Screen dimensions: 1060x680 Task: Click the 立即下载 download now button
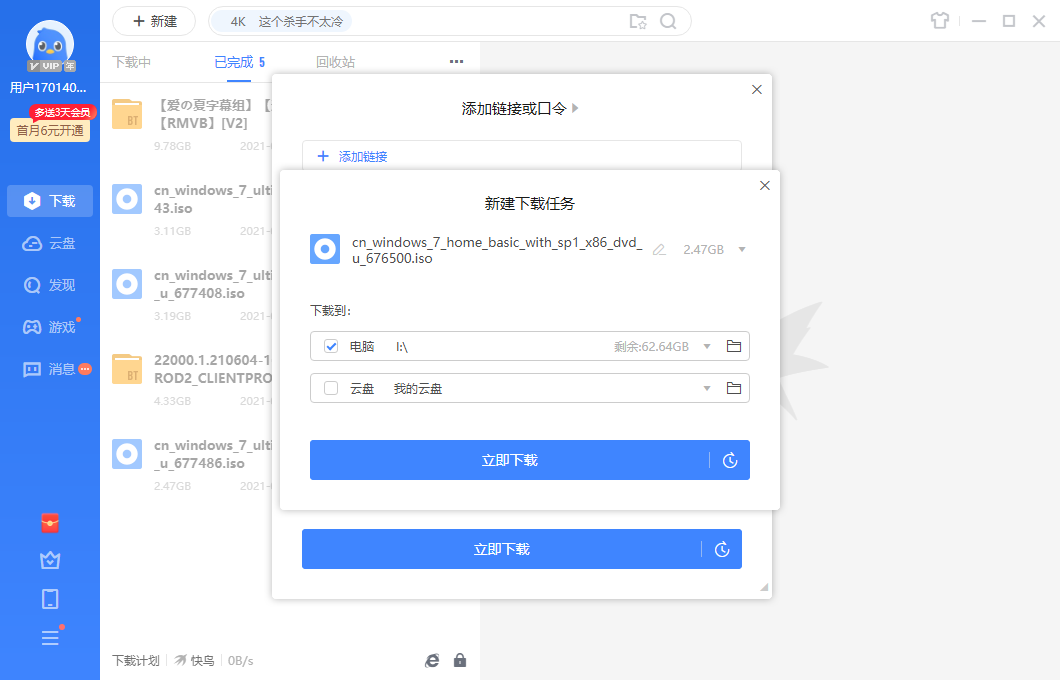(510, 460)
